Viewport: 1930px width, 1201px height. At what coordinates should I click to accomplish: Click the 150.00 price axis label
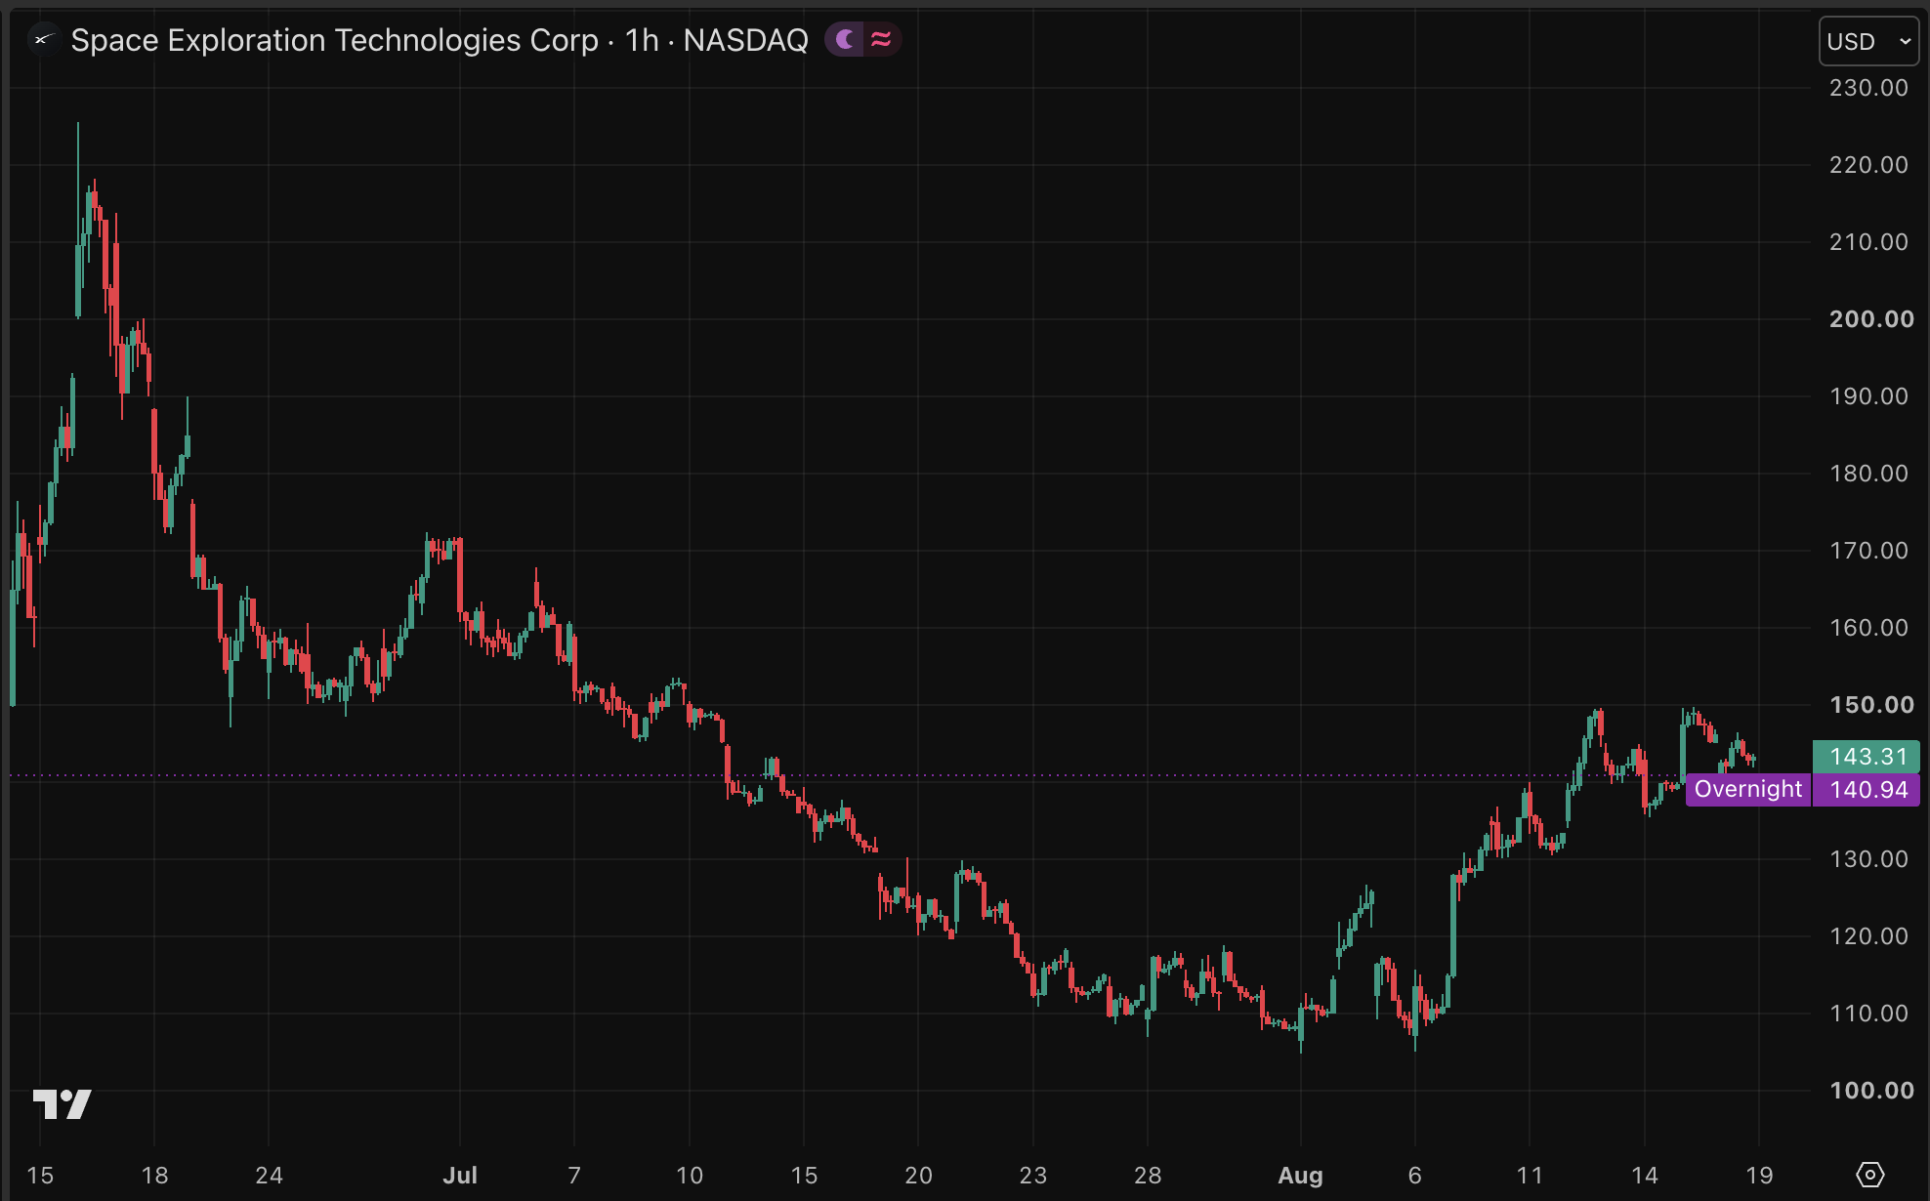pos(1871,704)
